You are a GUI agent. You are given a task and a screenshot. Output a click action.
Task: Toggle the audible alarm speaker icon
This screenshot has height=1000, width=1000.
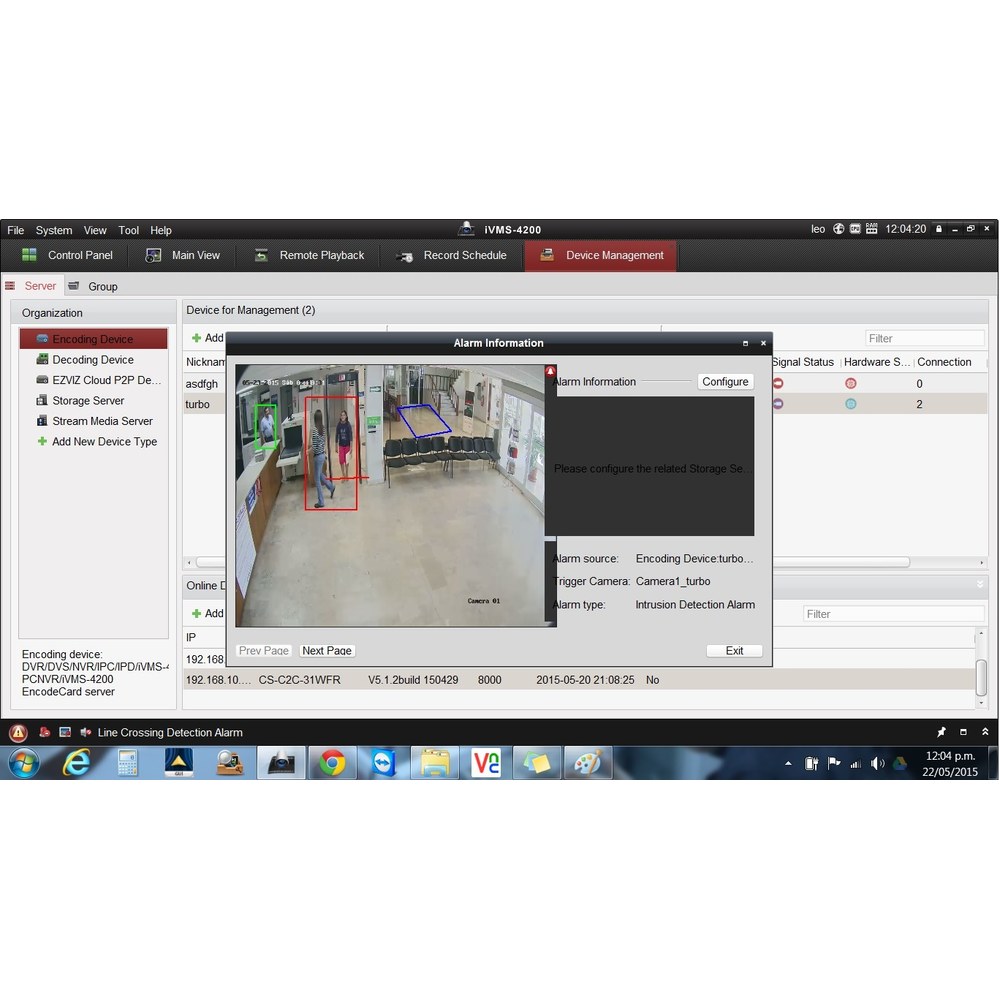pos(85,732)
